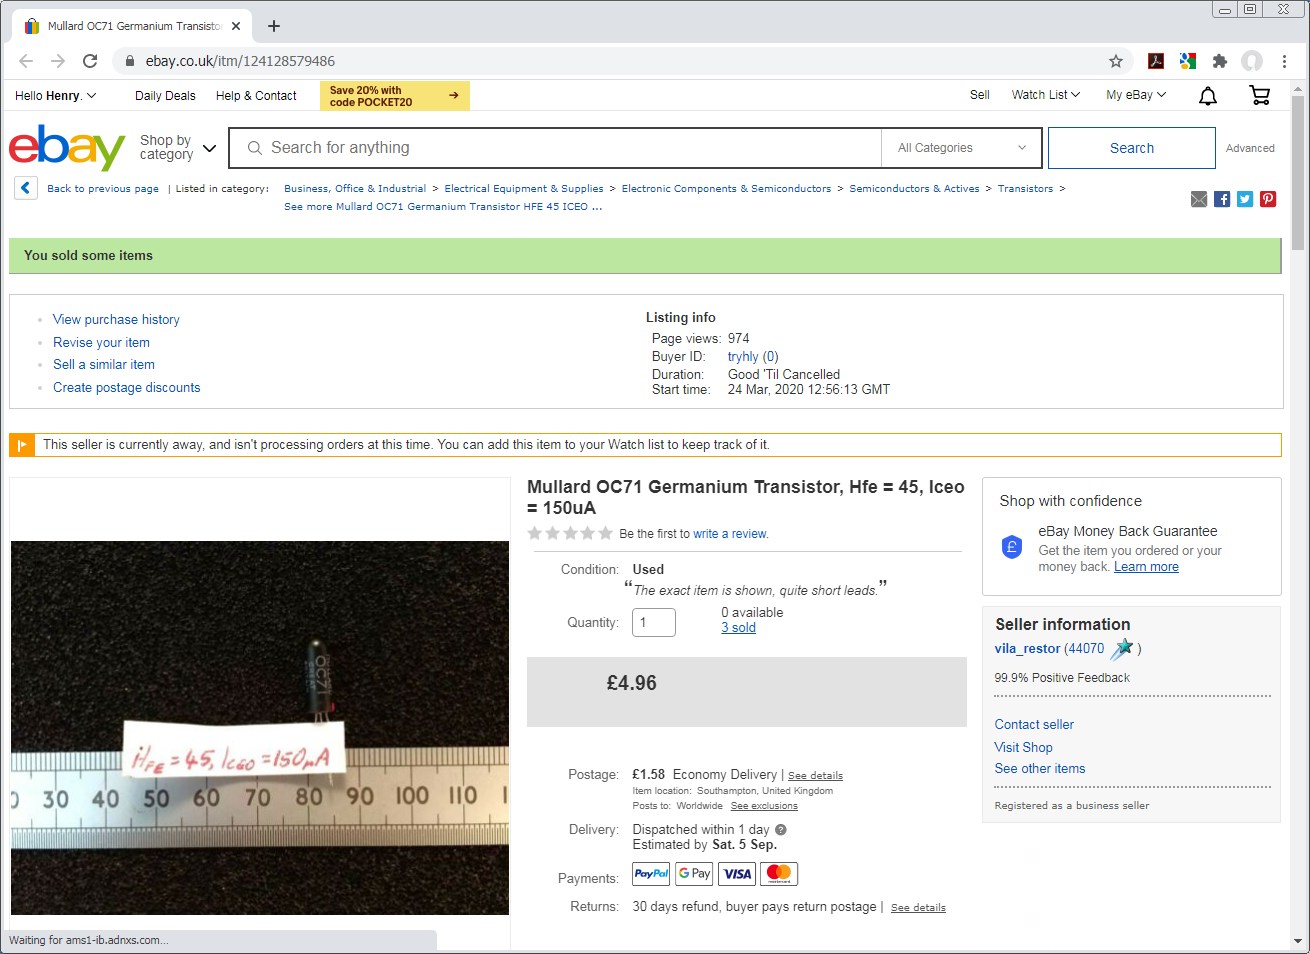
Task: Click the back chevron beside Back to previous page
Action: pos(26,188)
